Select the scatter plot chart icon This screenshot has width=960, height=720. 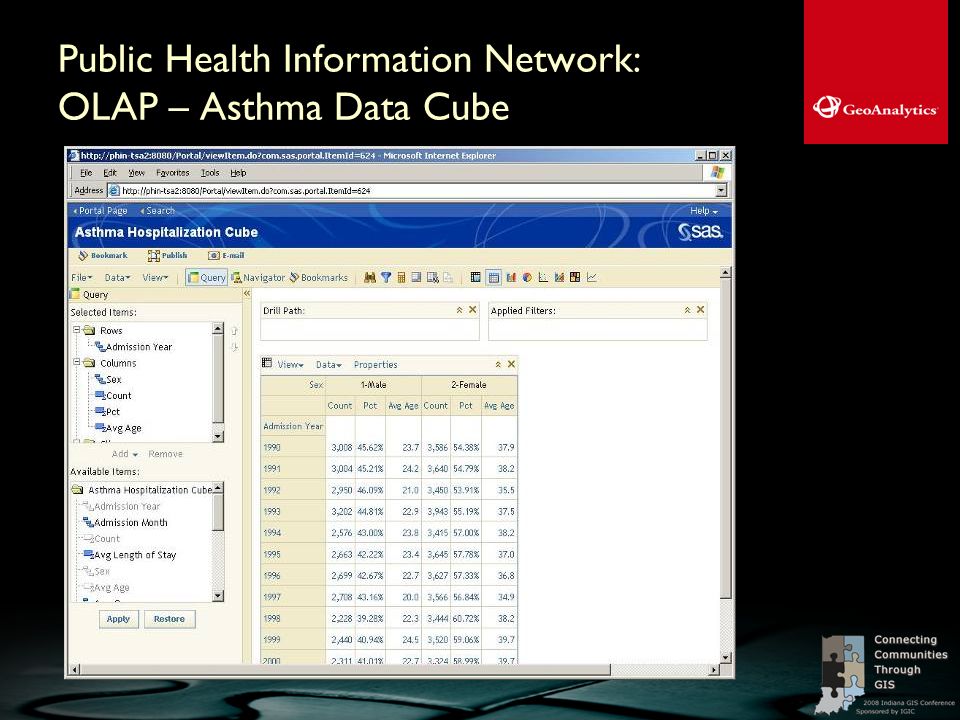[x=543, y=277]
